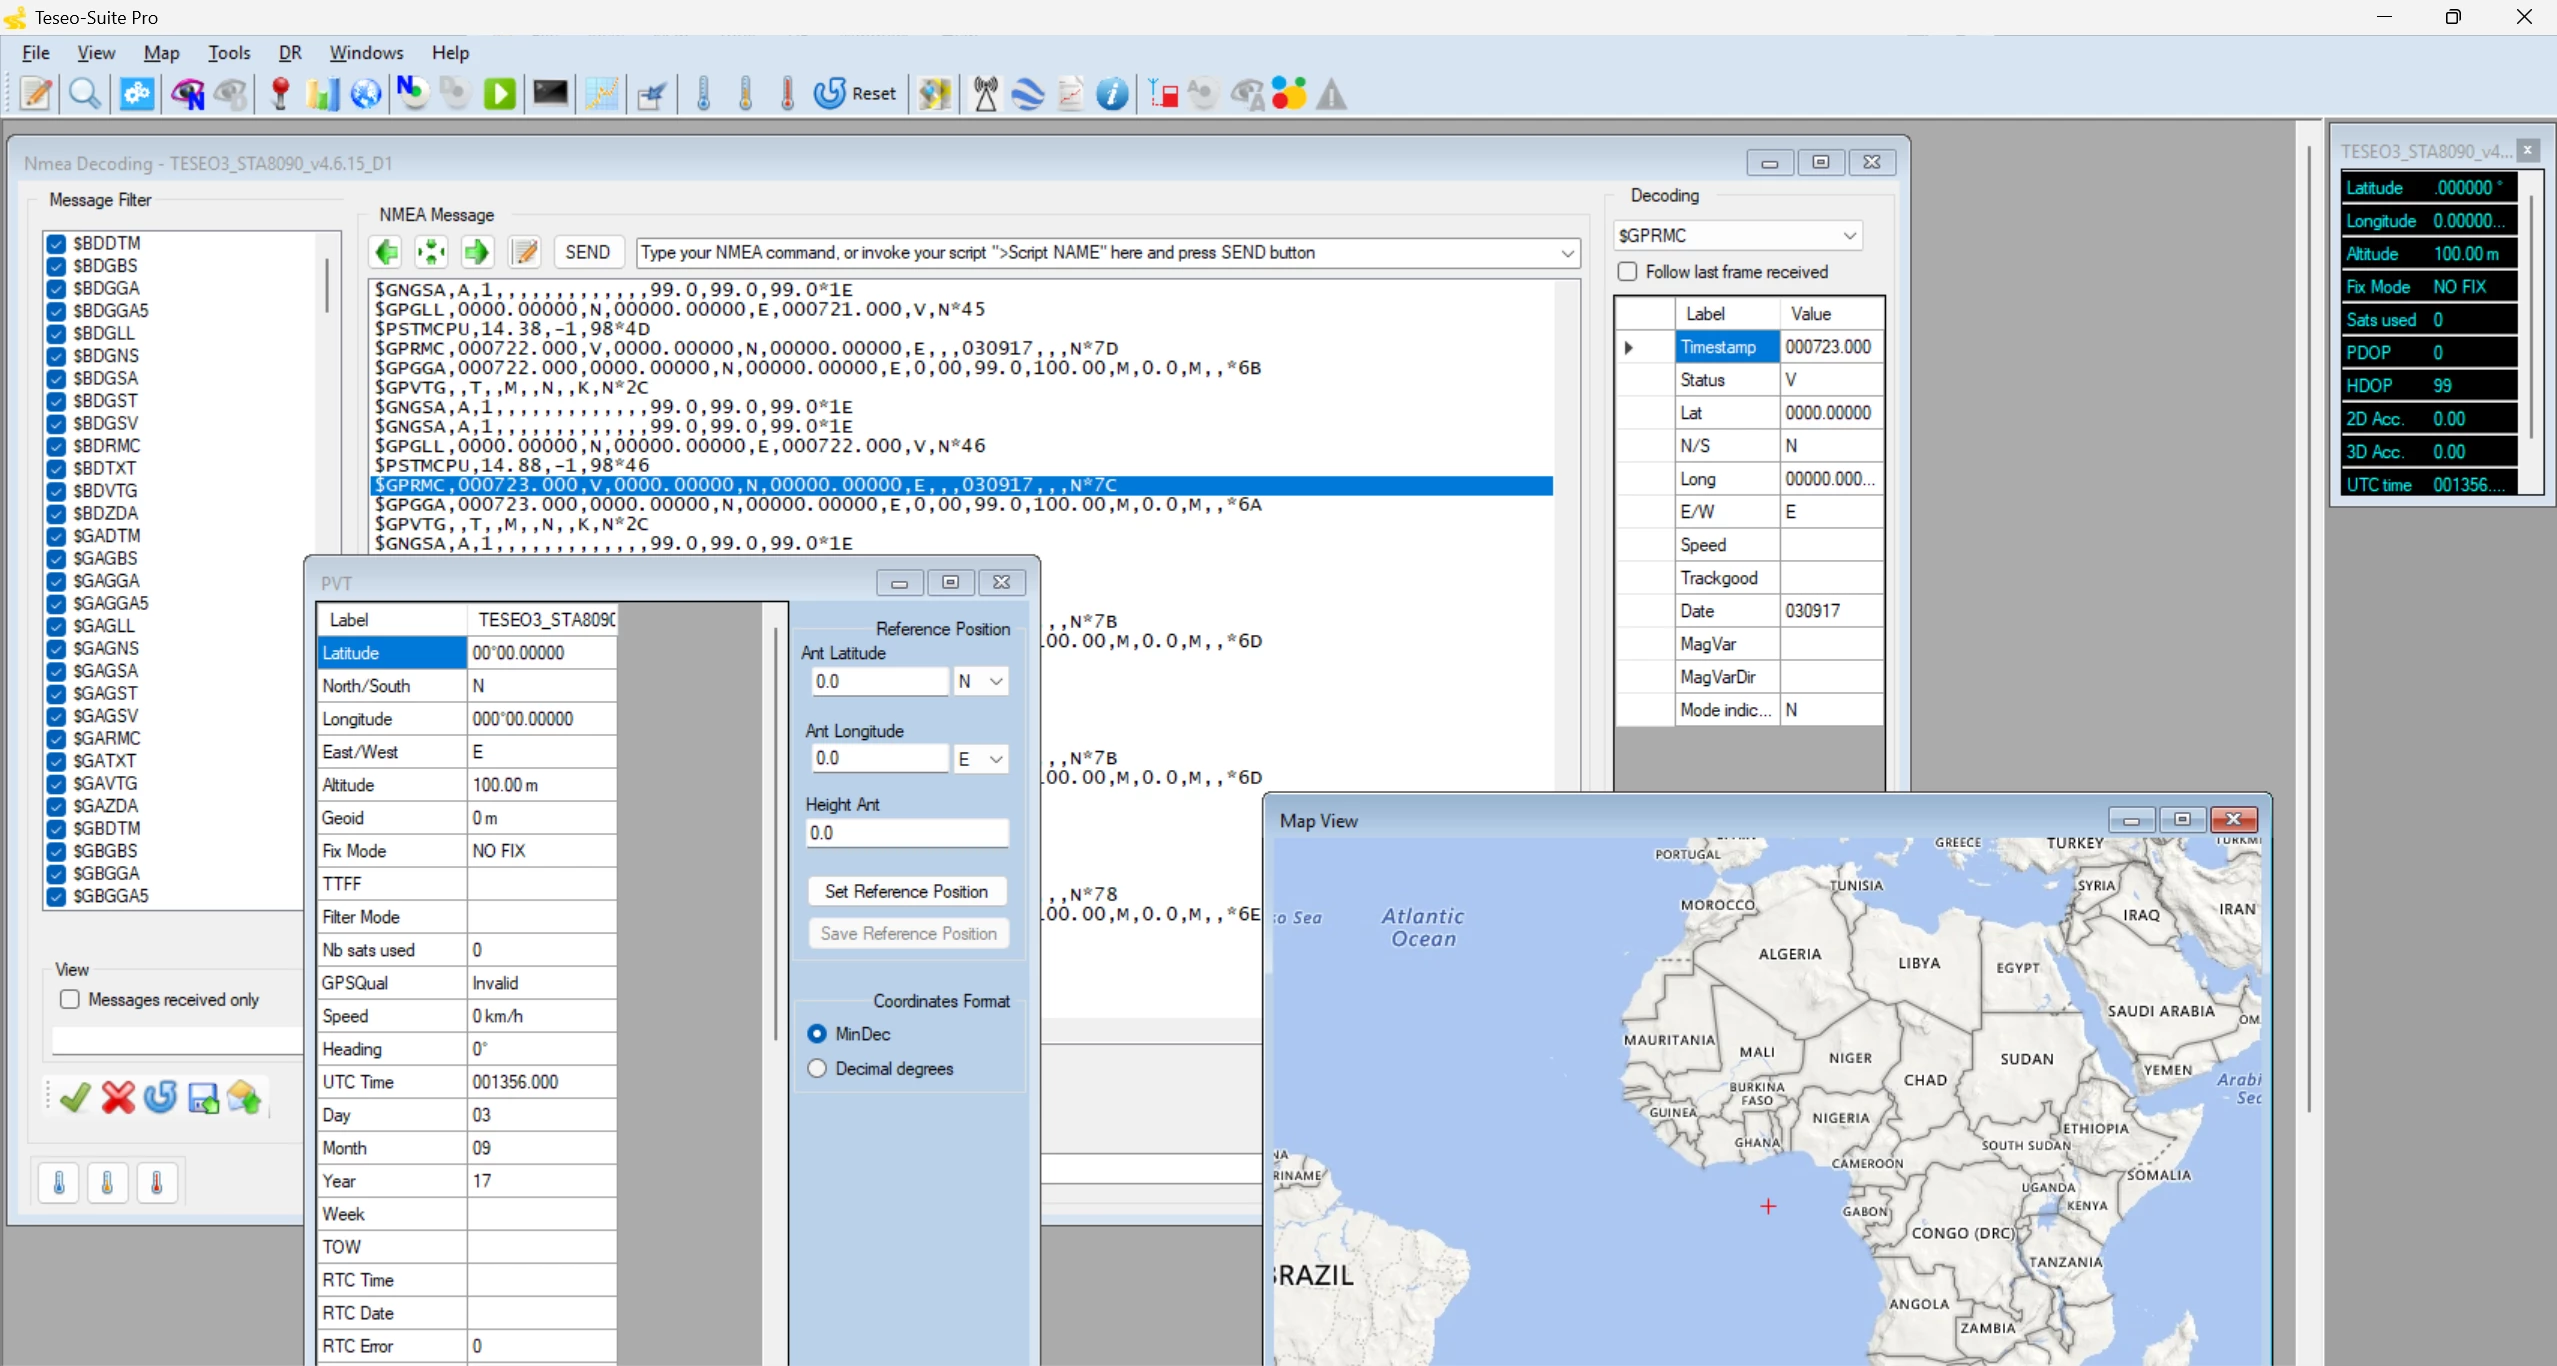
Task: Click the radio antenna tower icon
Action: [985, 93]
